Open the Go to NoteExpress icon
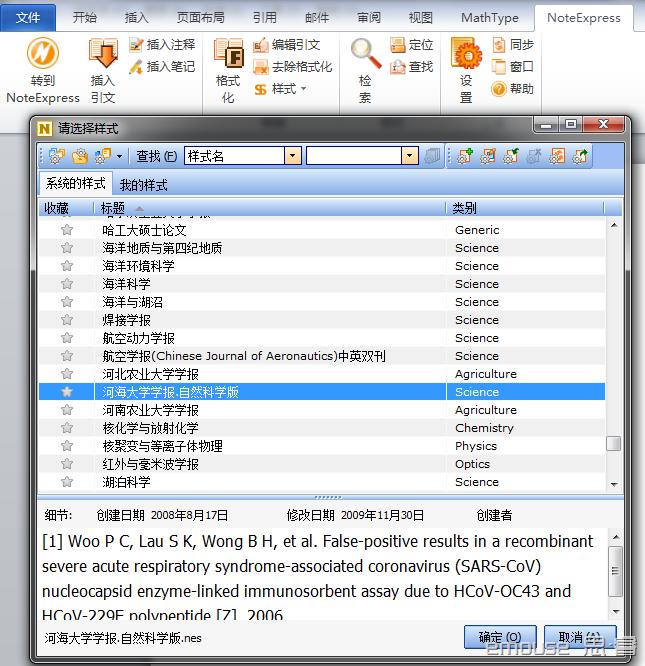Viewport: 645px width, 666px height. point(42,53)
